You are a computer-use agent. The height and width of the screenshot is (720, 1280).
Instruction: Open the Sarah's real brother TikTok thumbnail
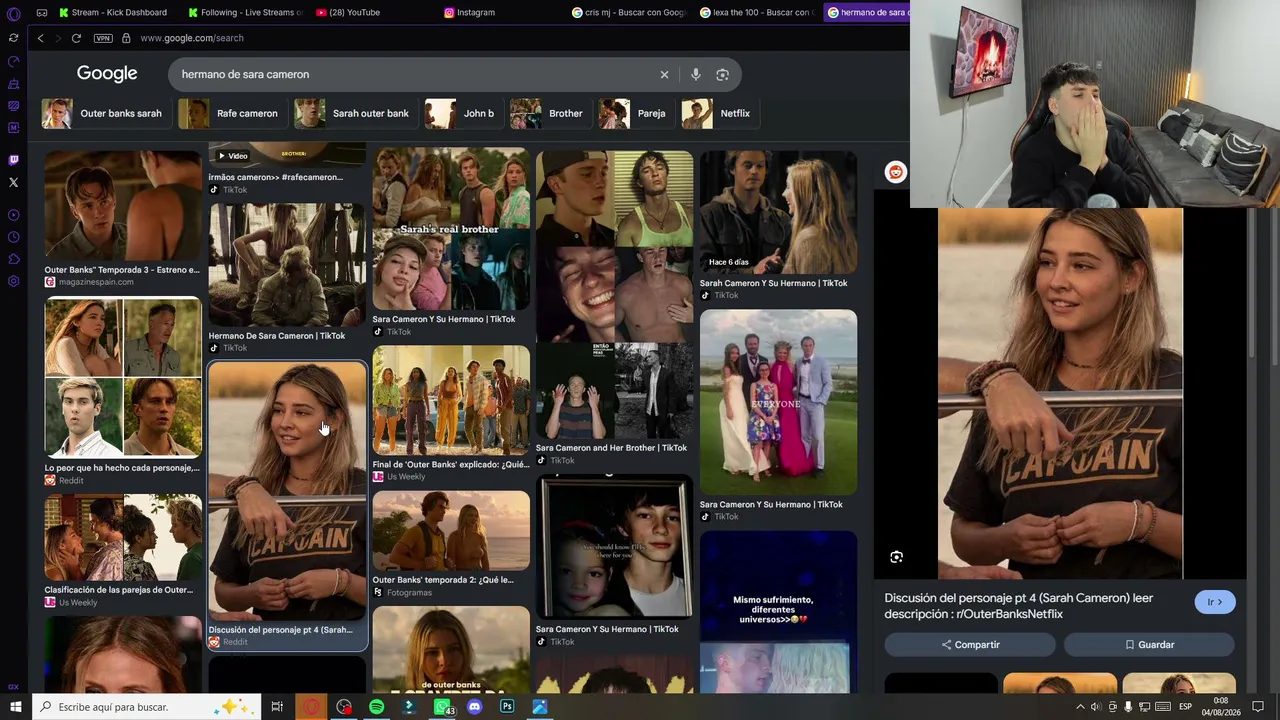click(x=451, y=230)
